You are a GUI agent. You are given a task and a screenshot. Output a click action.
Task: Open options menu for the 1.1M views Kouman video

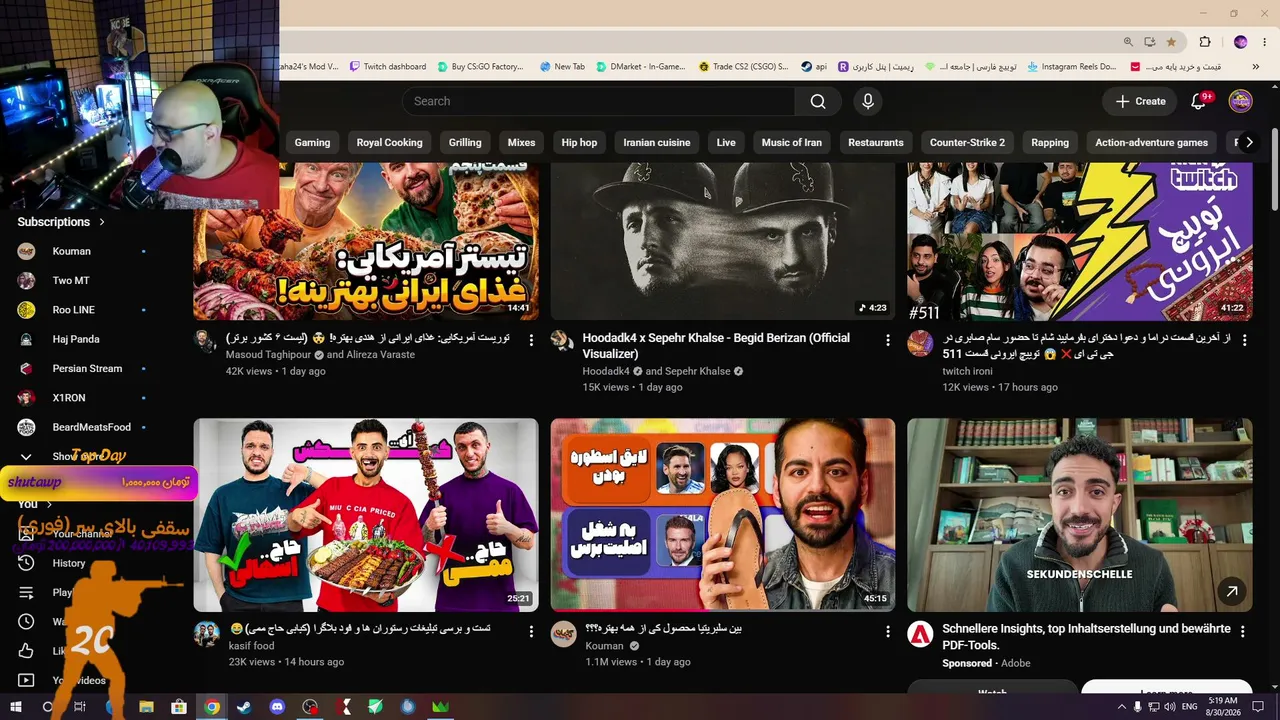click(888, 632)
